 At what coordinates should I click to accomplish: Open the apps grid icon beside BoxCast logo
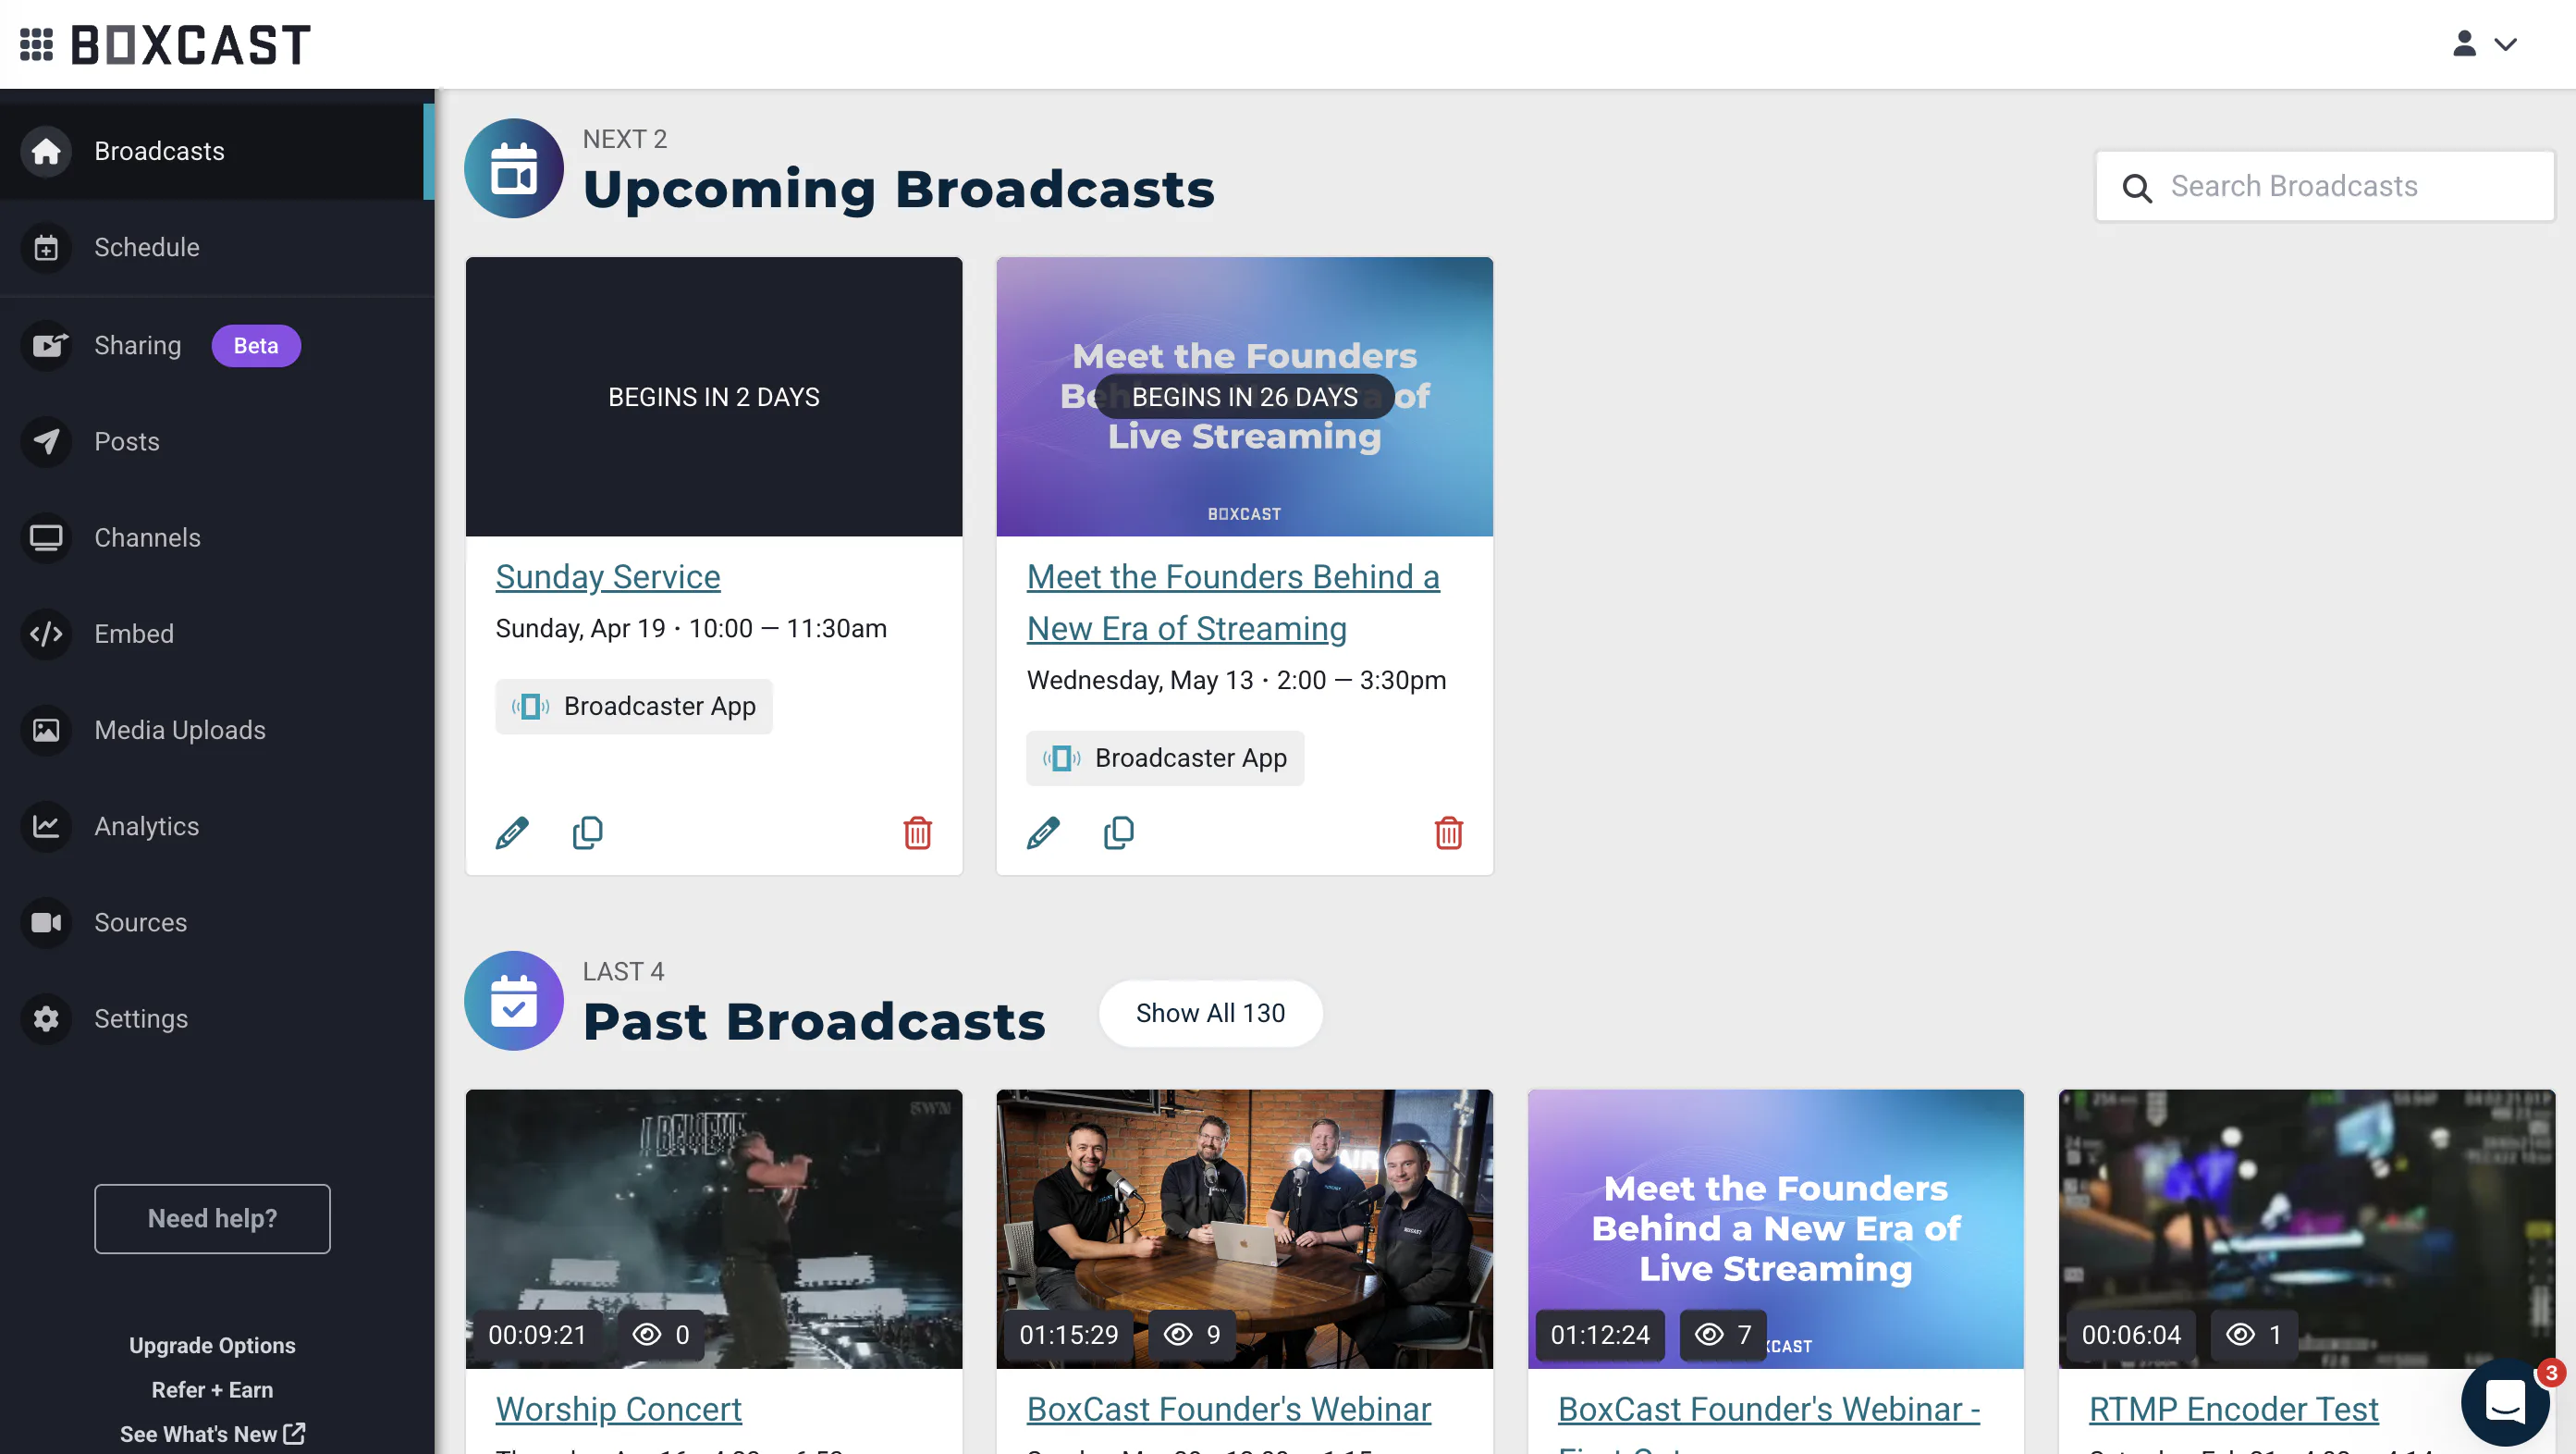(36, 44)
